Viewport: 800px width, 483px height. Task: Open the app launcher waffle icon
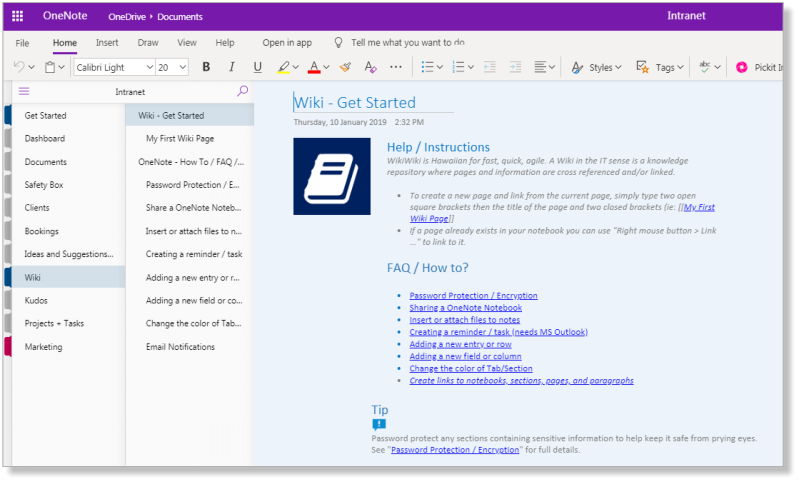pyautogui.click(x=17, y=16)
